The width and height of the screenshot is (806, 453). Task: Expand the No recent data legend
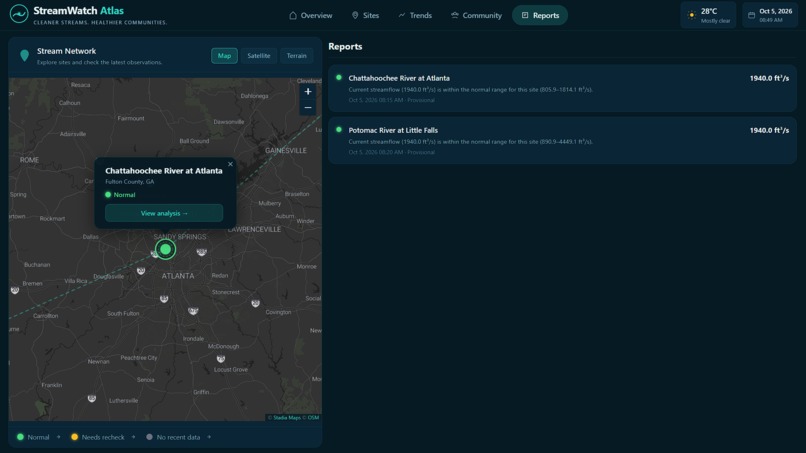pyautogui.click(x=179, y=437)
